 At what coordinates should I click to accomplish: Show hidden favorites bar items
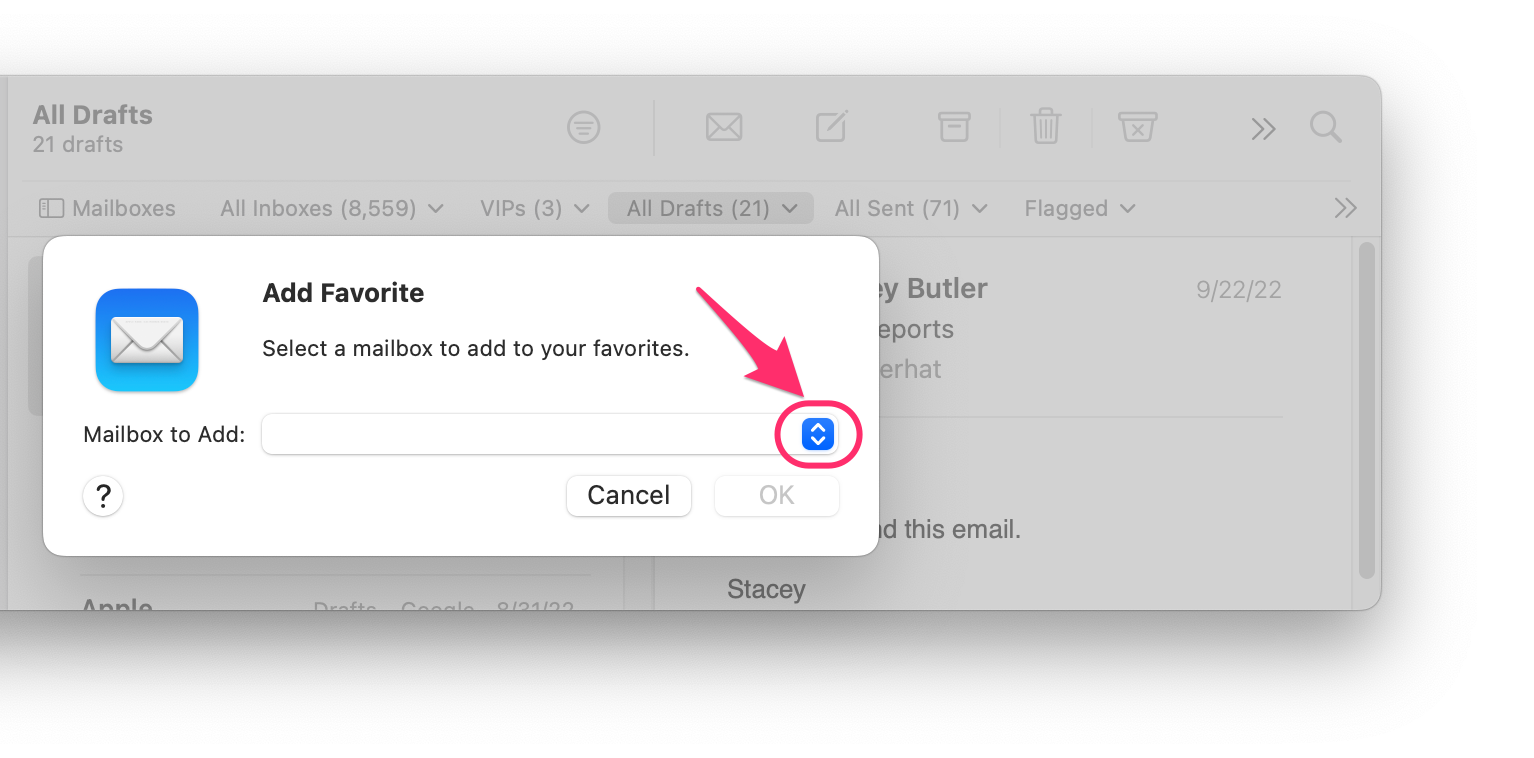click(1345, 208)
